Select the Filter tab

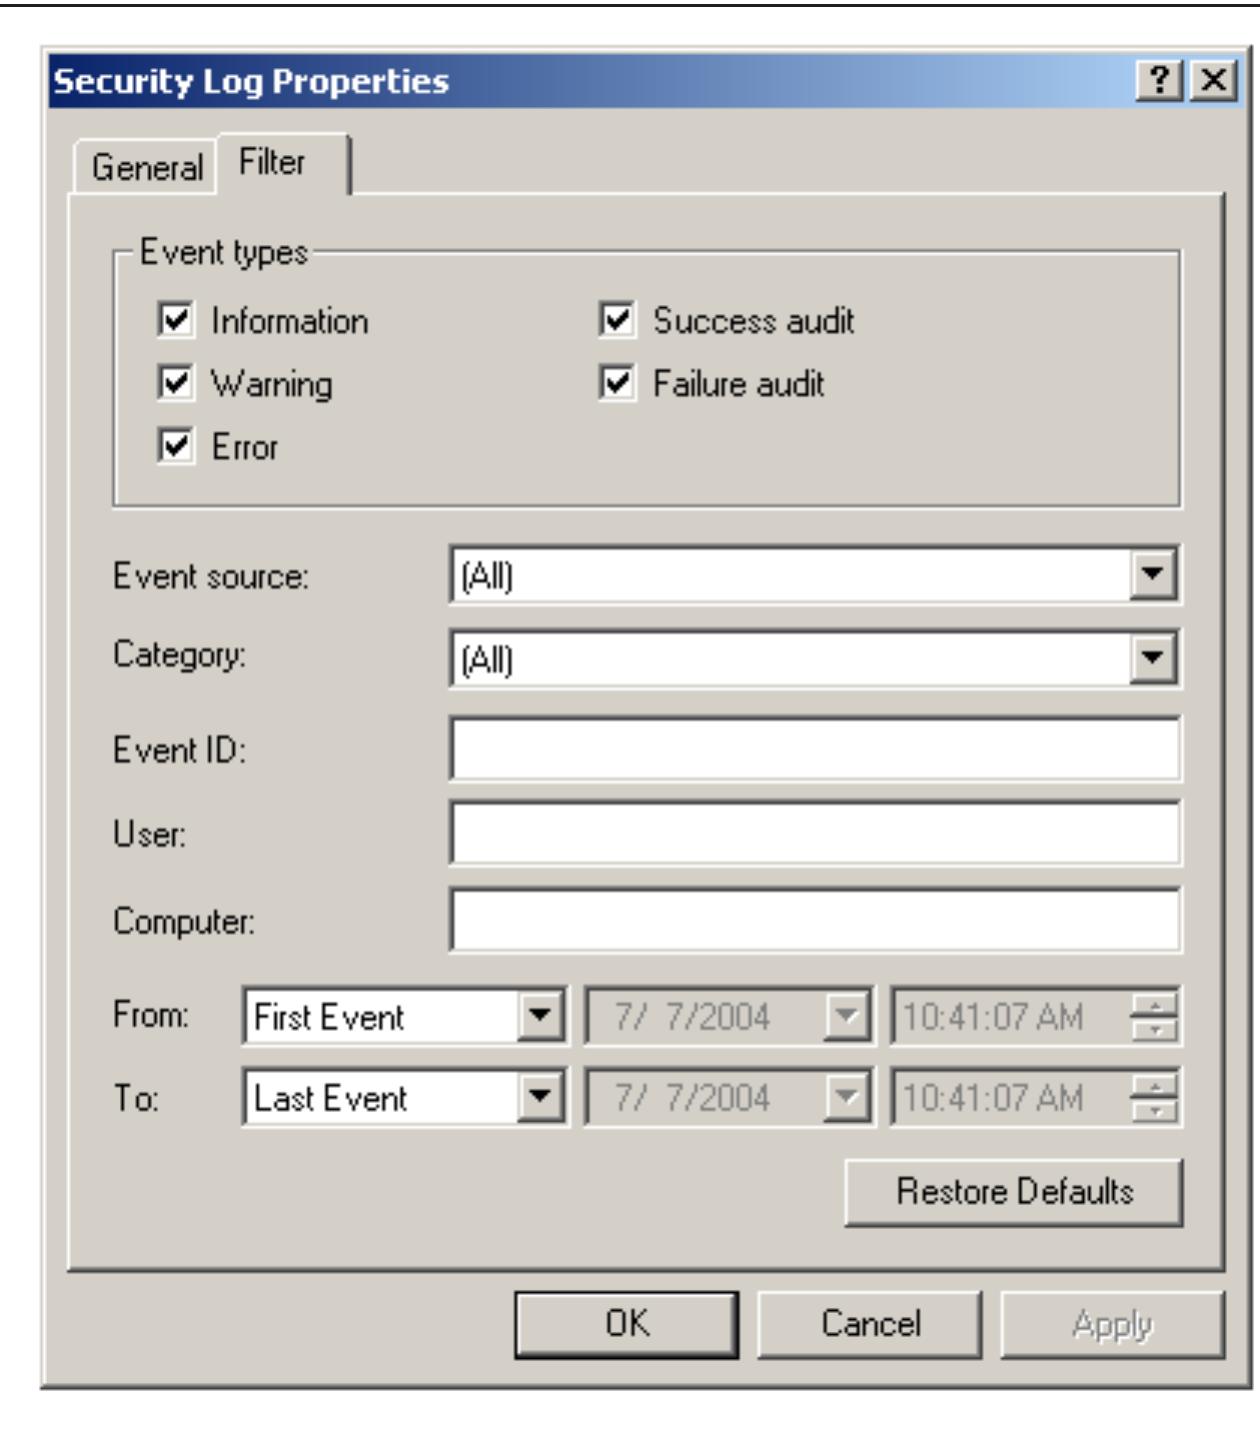273,162
